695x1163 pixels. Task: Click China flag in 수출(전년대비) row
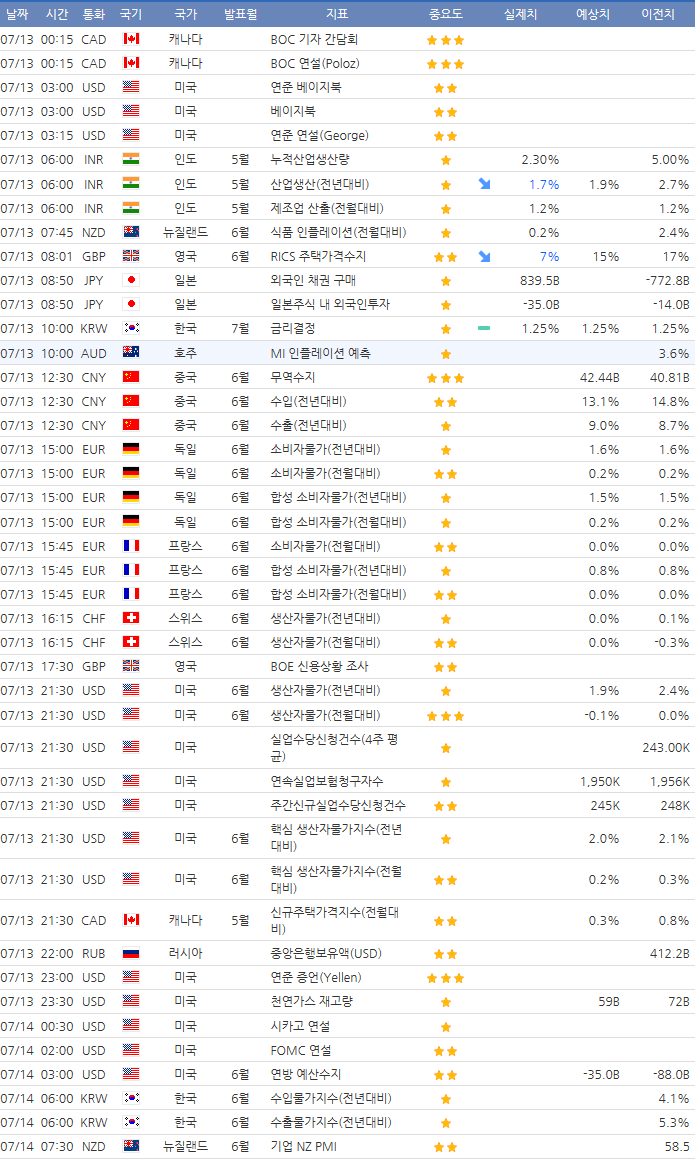(x=131, y=425)
